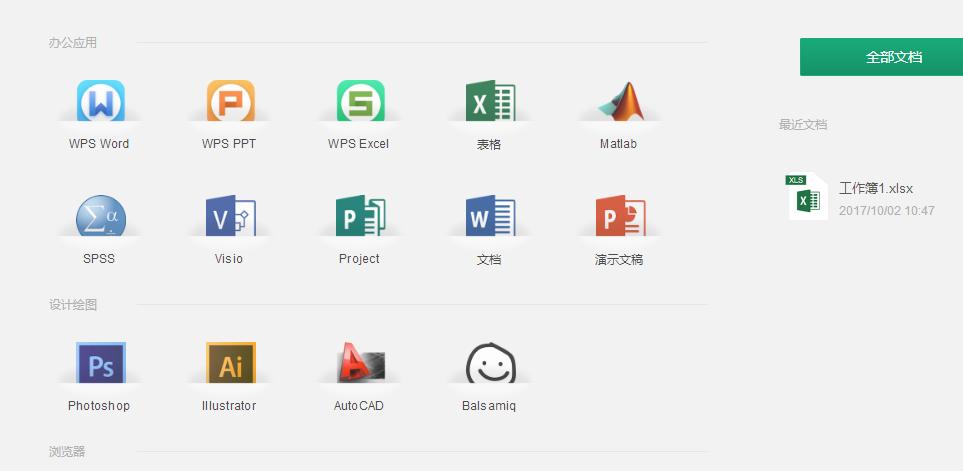Launch the Excel 表格 application icon

tap(490, 101)
